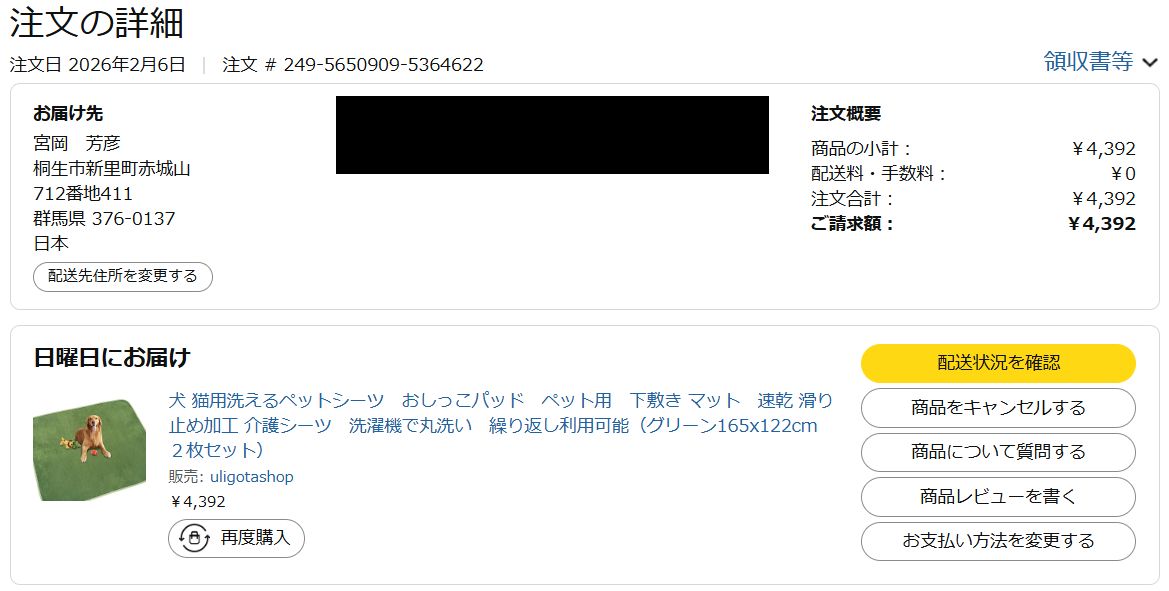The height and width of the screenshot is (591, 1169).
Task: Select the bold ご請求額 total amount
Action: 1102,224
